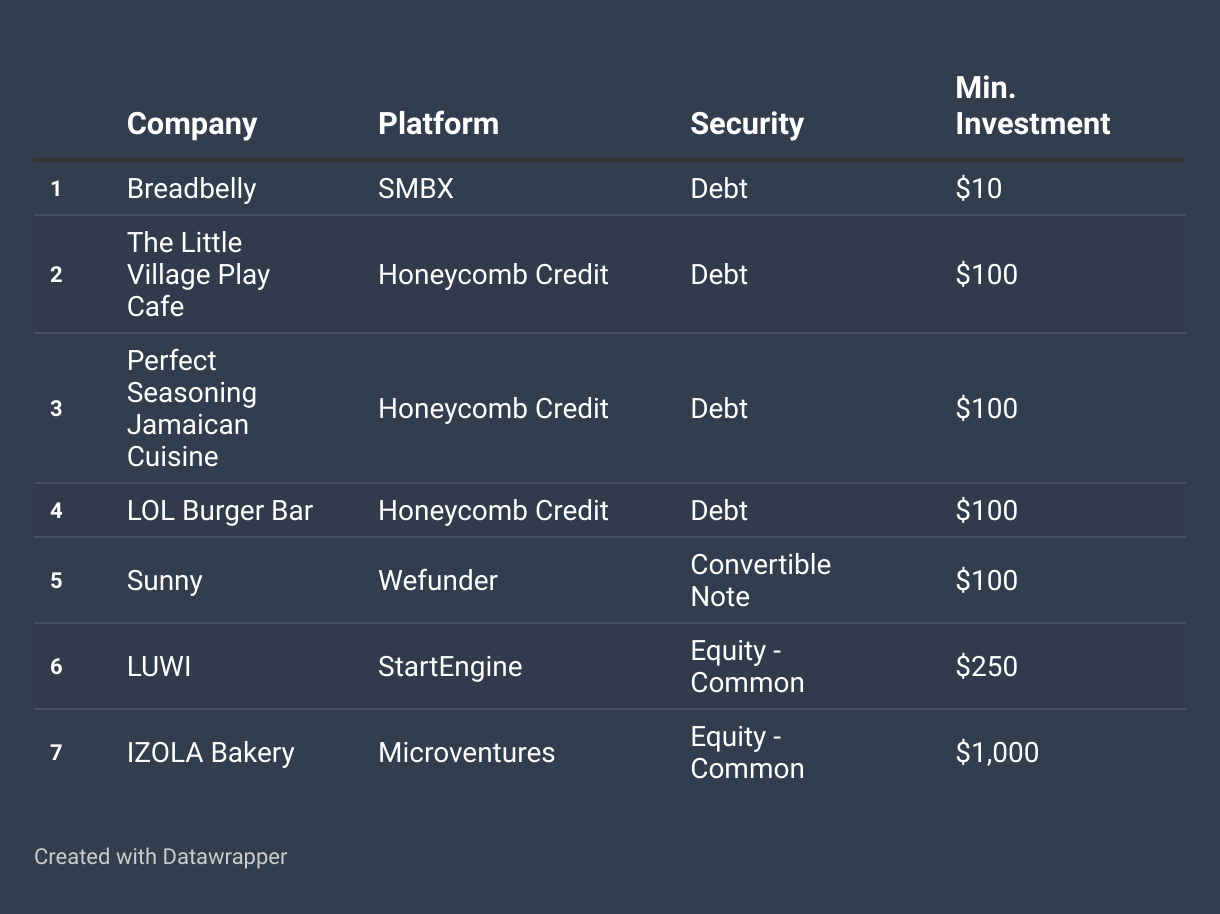The height and width of the screenshot is (914, 1220).
Task: Click the Company column header
Action: (x=192, y=123)
